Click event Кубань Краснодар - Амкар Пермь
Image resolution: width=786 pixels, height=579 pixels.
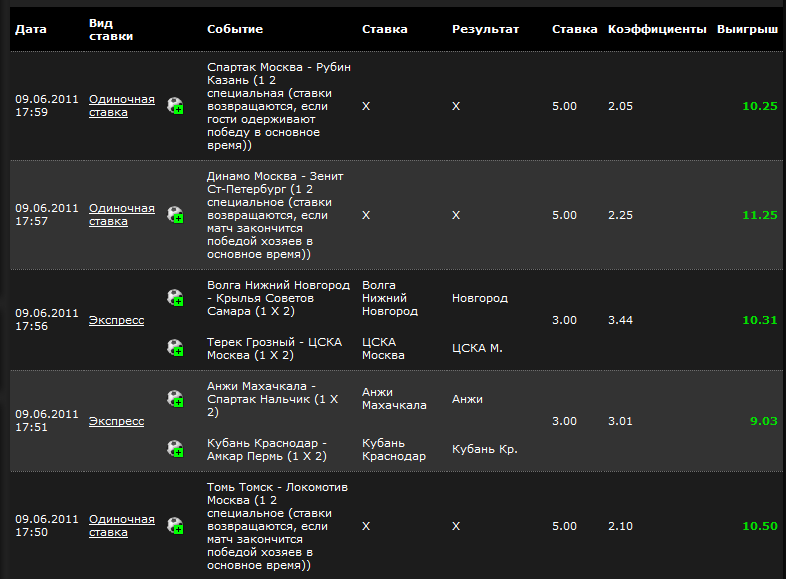[x=267, y=450]
